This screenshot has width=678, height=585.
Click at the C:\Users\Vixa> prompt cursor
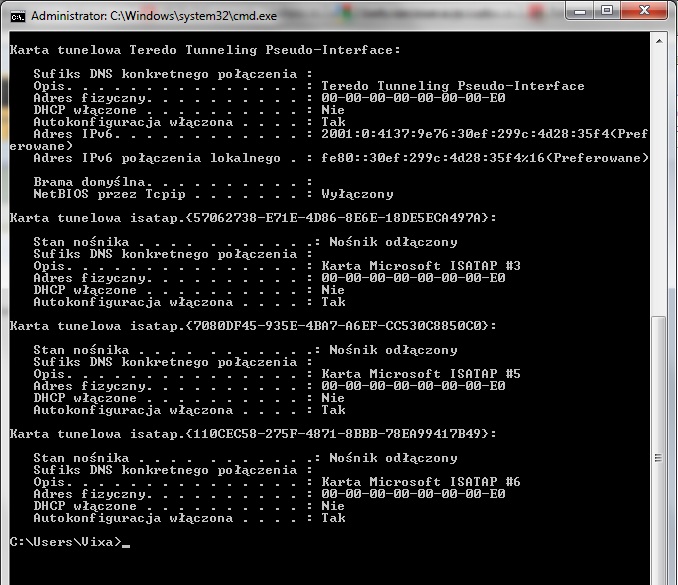click(x=126, y=543)
